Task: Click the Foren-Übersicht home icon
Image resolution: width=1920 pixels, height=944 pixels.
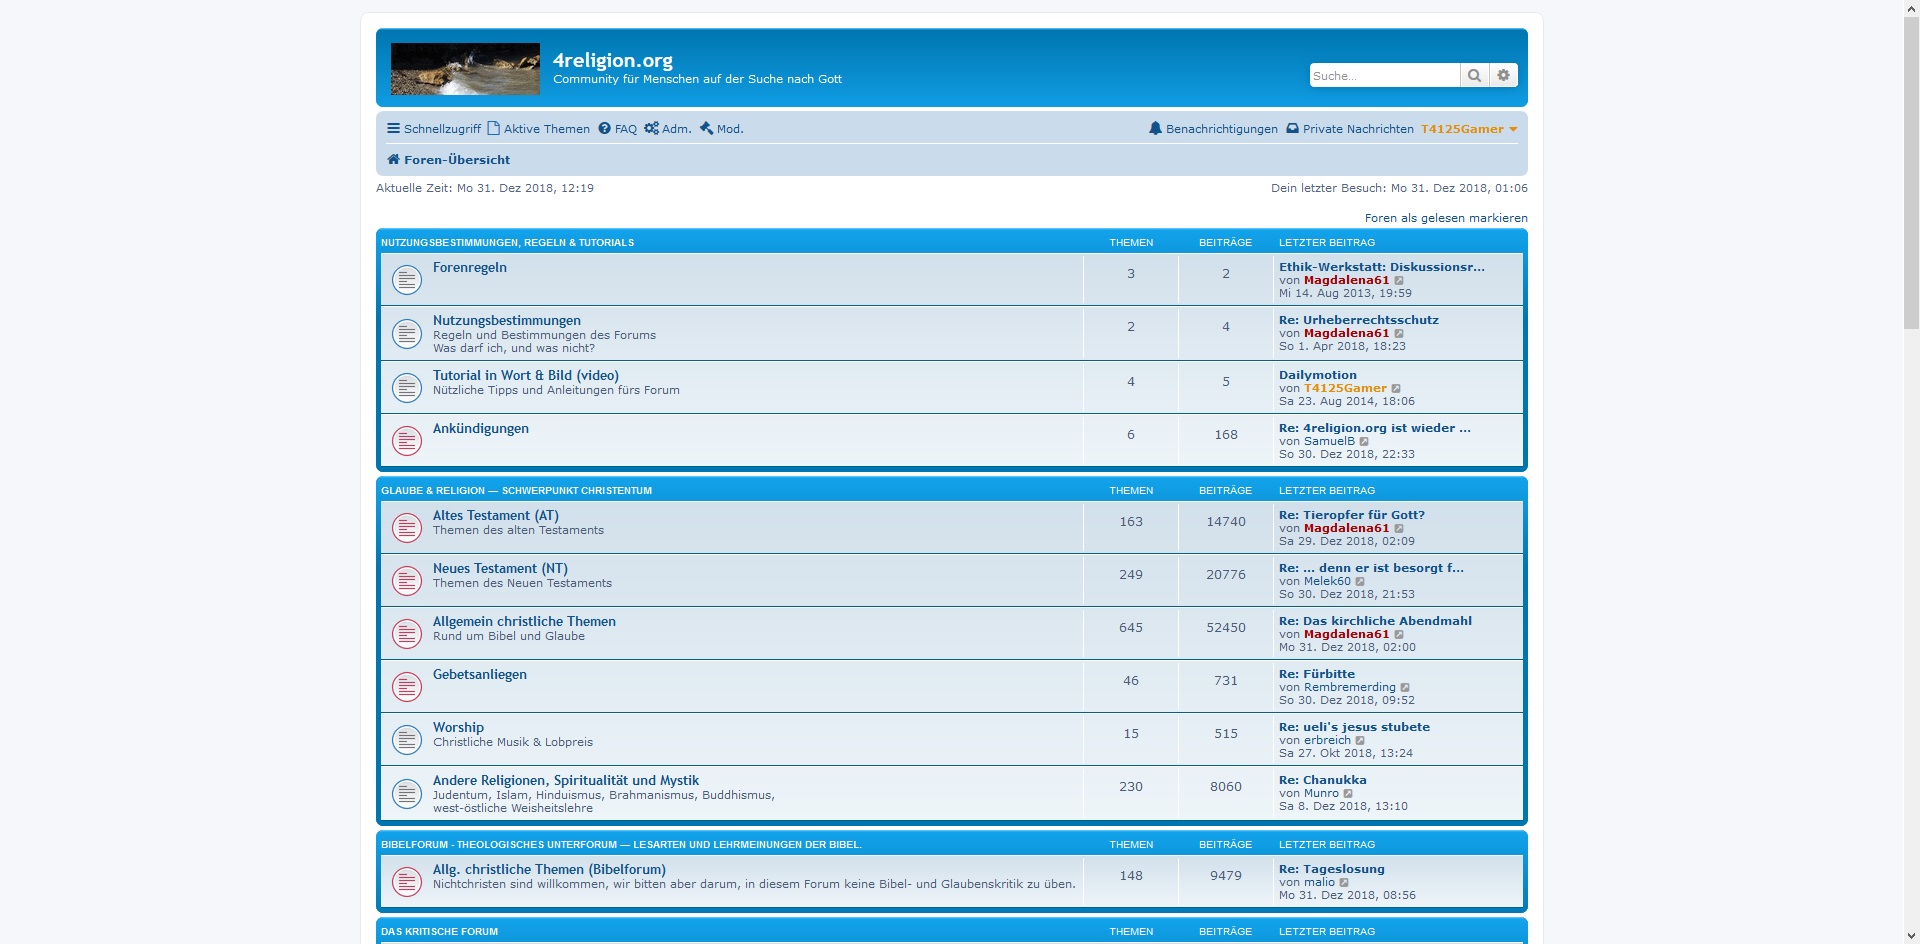Action: [393, 160]
